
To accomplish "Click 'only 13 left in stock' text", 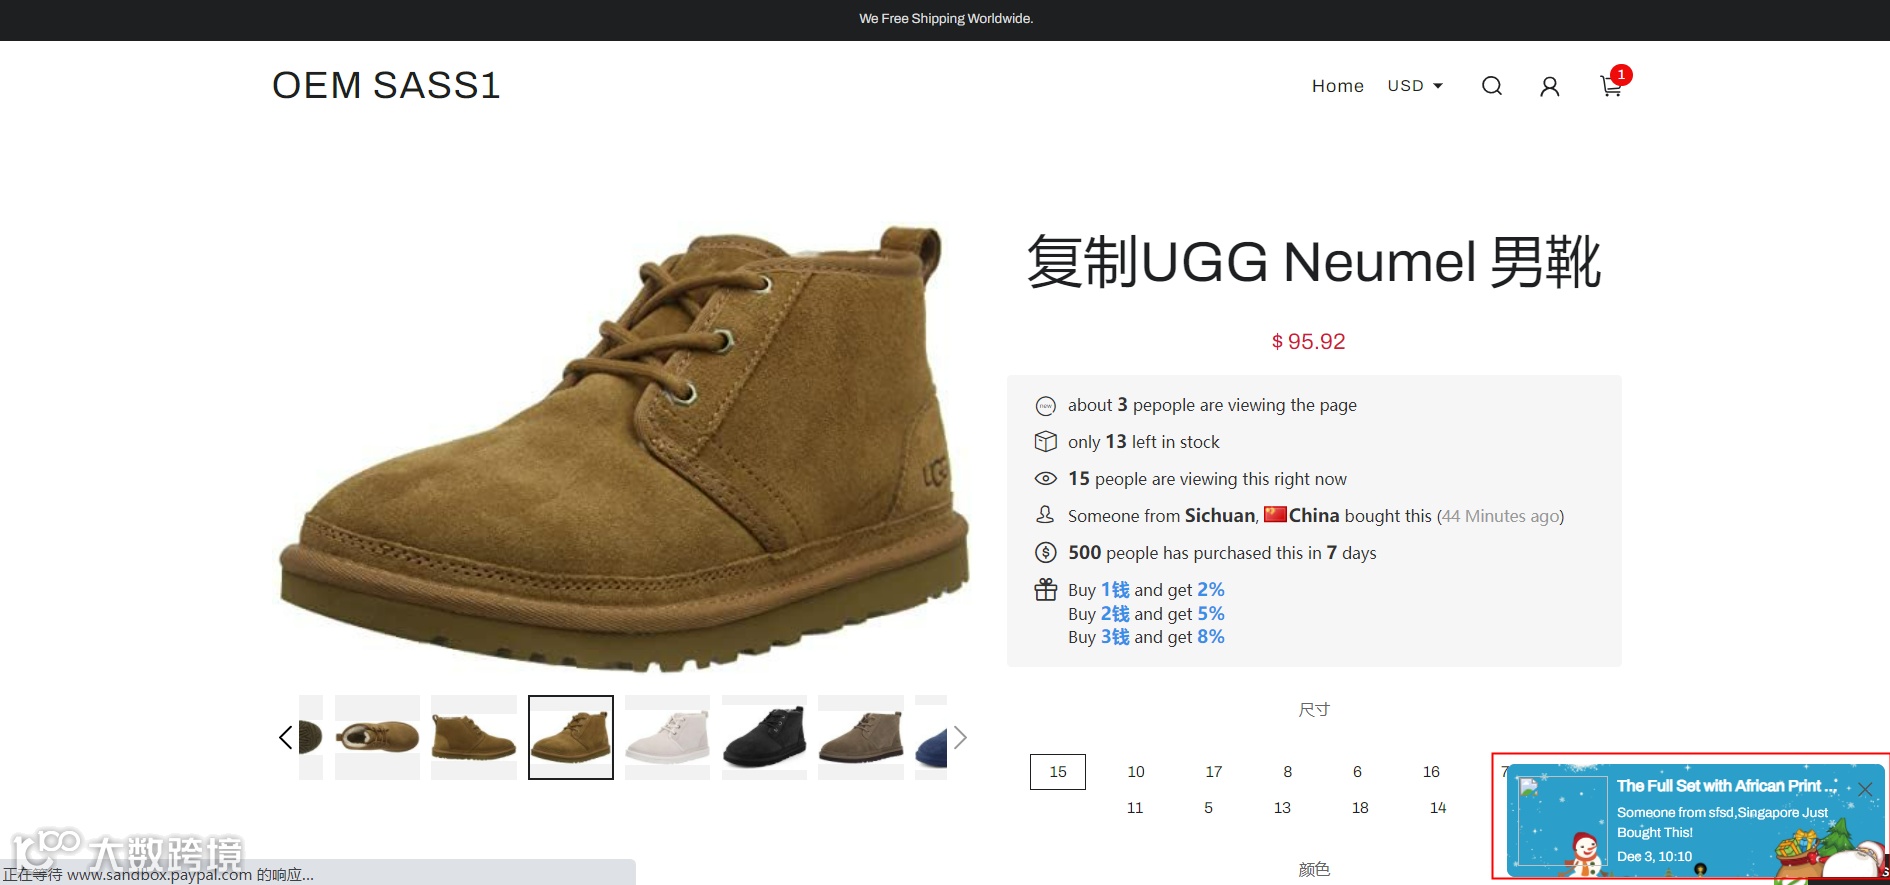I will click(x=1144, y=442).
